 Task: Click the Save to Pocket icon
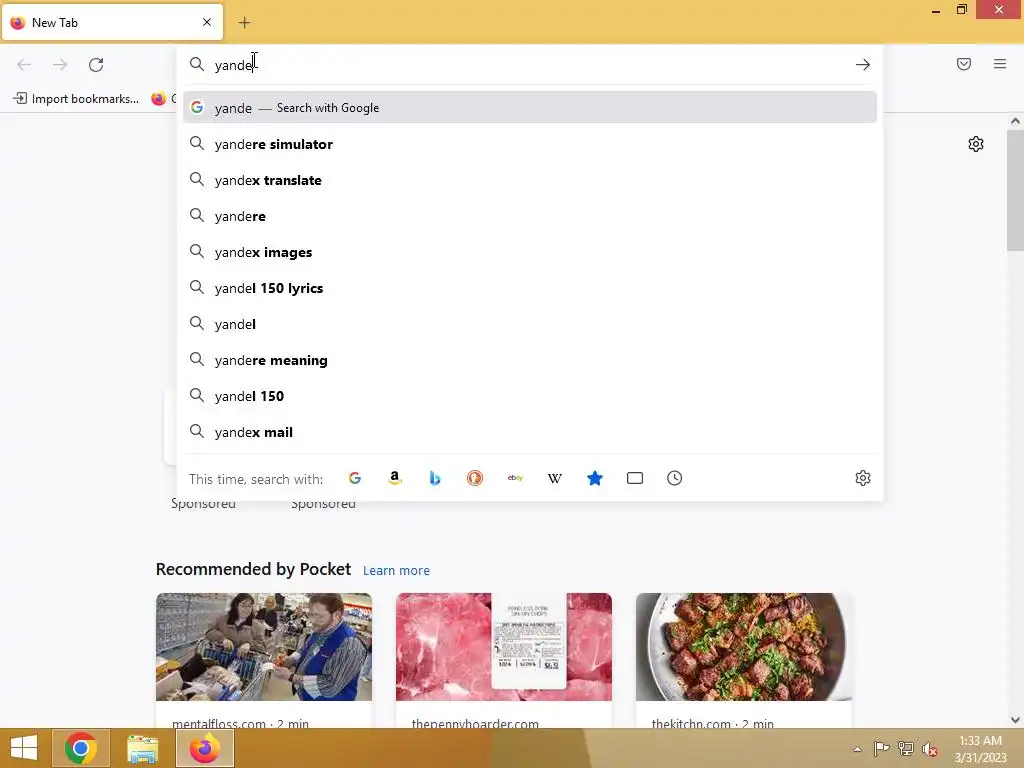[x=964, y=64]
